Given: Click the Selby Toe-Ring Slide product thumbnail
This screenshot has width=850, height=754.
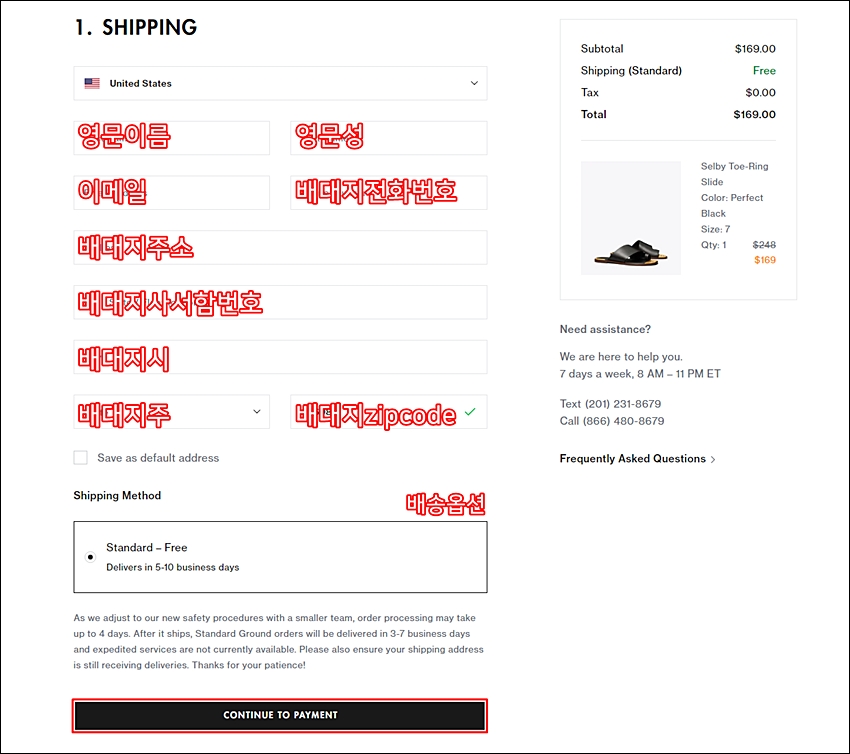Looking at the screenshot, I should pos(630,218).
